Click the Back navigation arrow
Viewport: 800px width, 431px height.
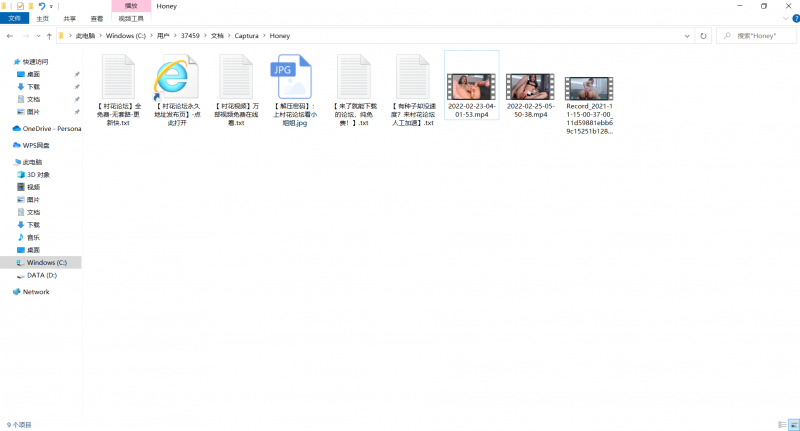[x=8, y=35]
